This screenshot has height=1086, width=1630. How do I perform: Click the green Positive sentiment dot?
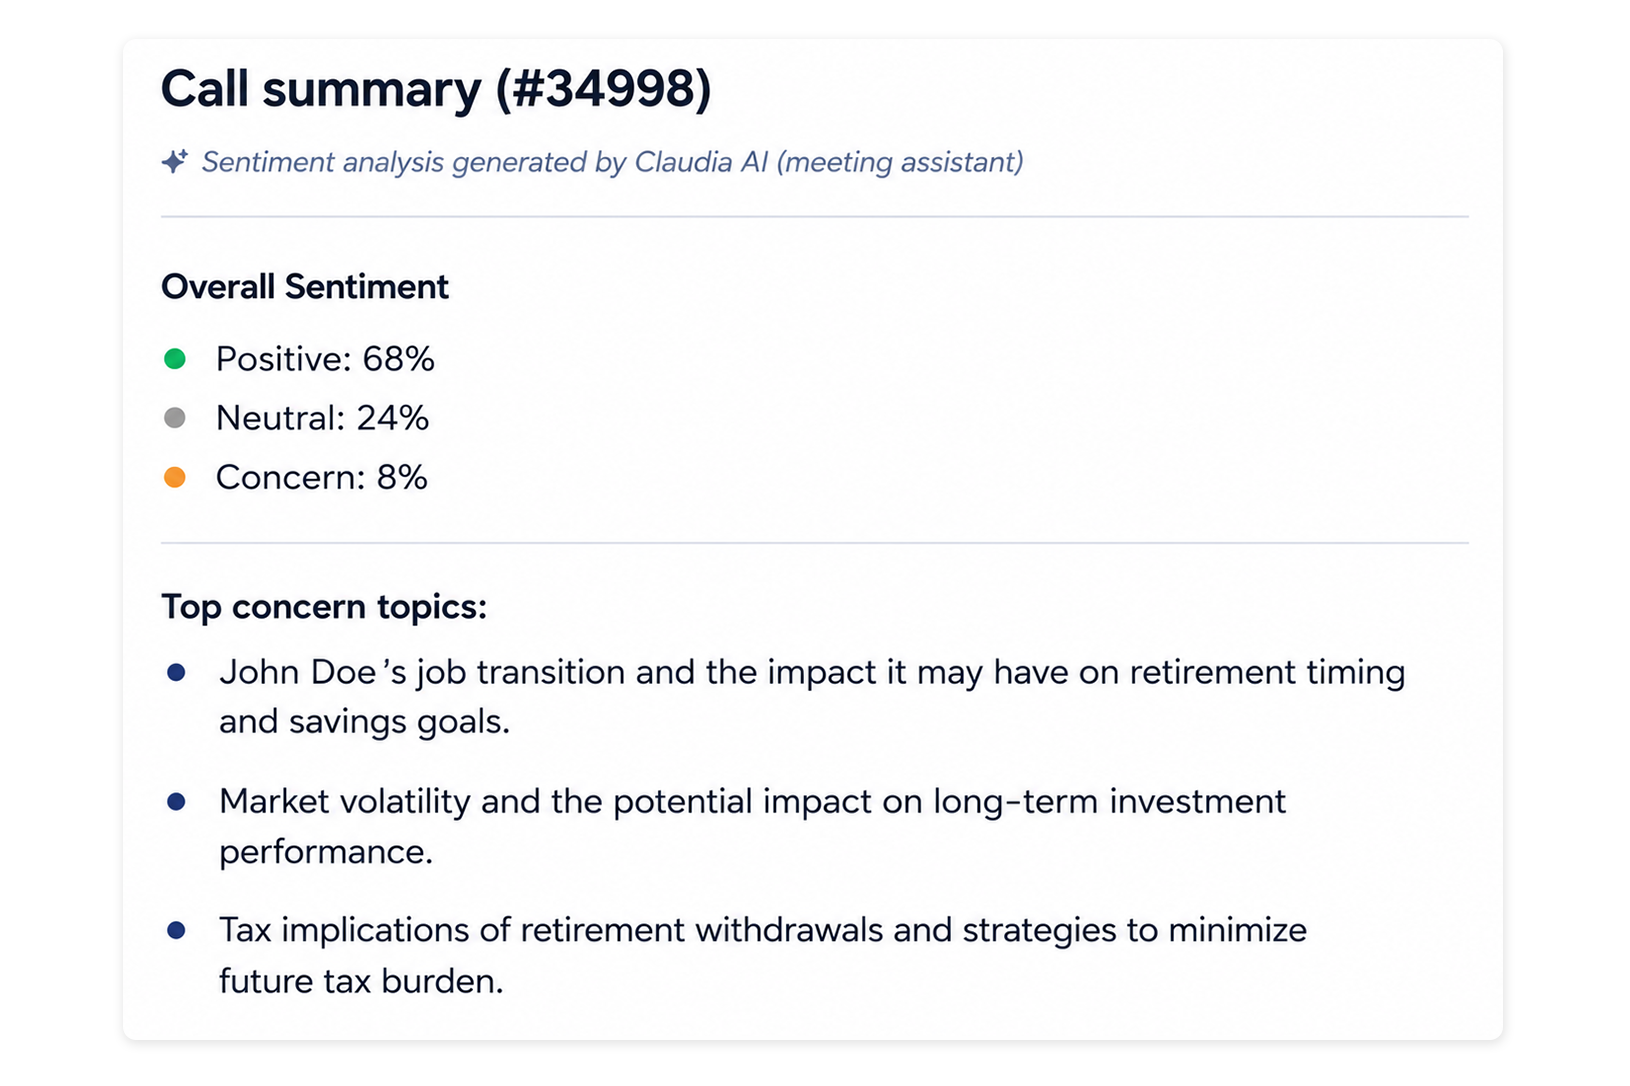(175, 359)
